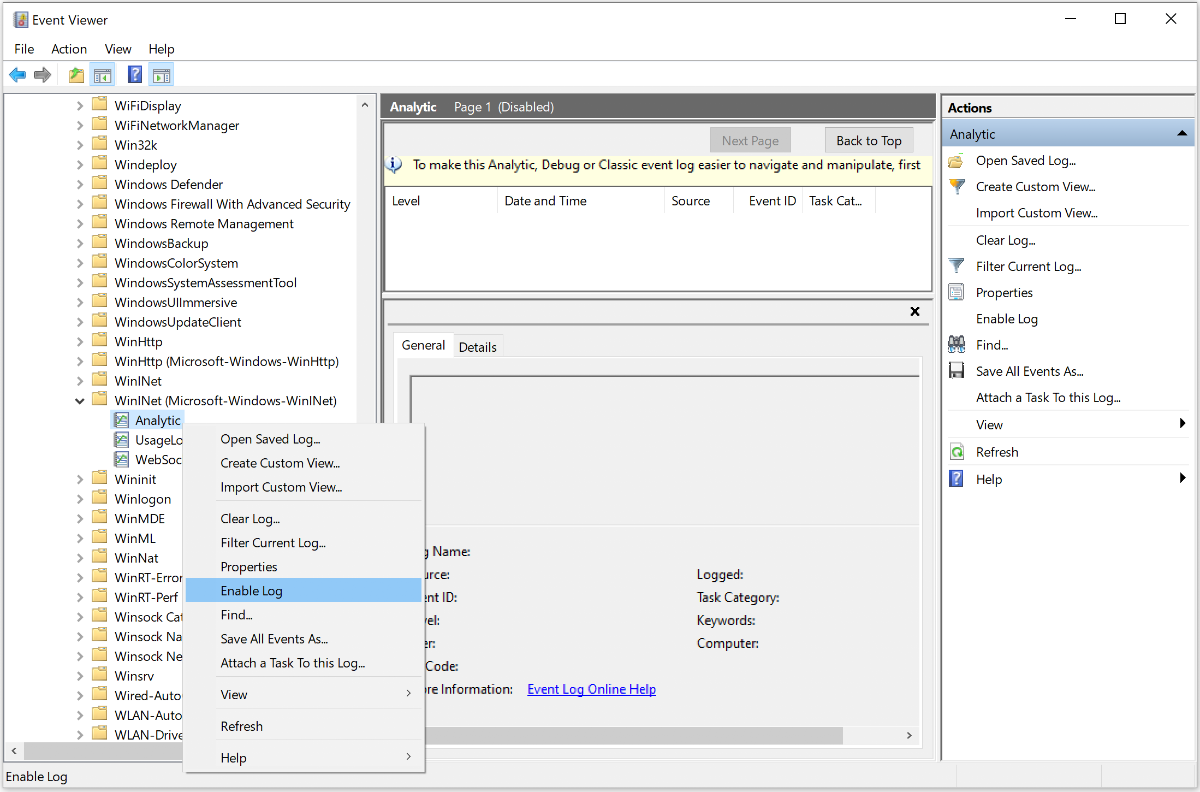
Task: Toggle the Show/Hide Console Tree icon
Action: pyautogui.click(x=102, y=75)
